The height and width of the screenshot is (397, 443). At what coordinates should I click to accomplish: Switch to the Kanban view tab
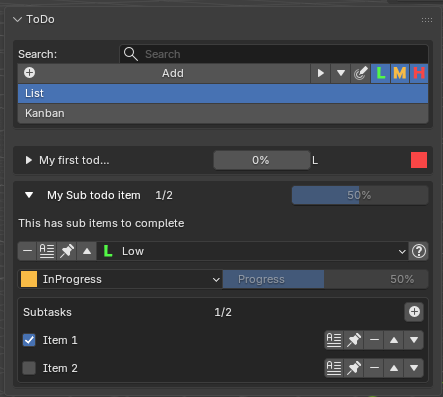tap(223, 113)
